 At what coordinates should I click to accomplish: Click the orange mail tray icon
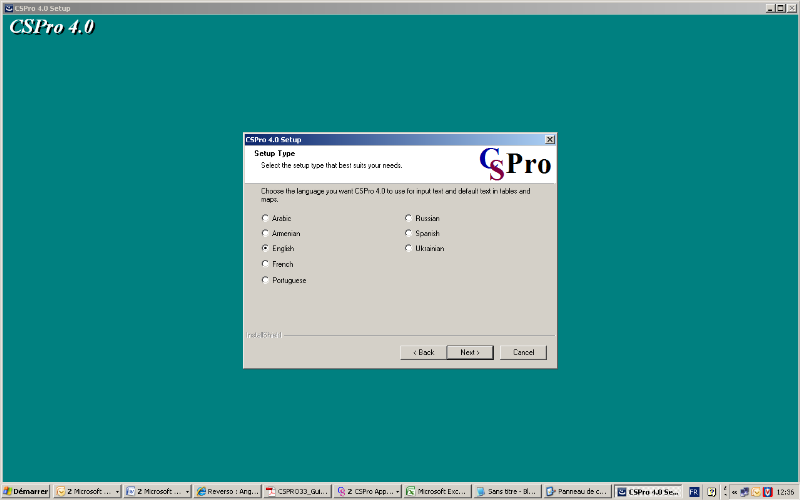pyautogui.click(x=756, y=492)
